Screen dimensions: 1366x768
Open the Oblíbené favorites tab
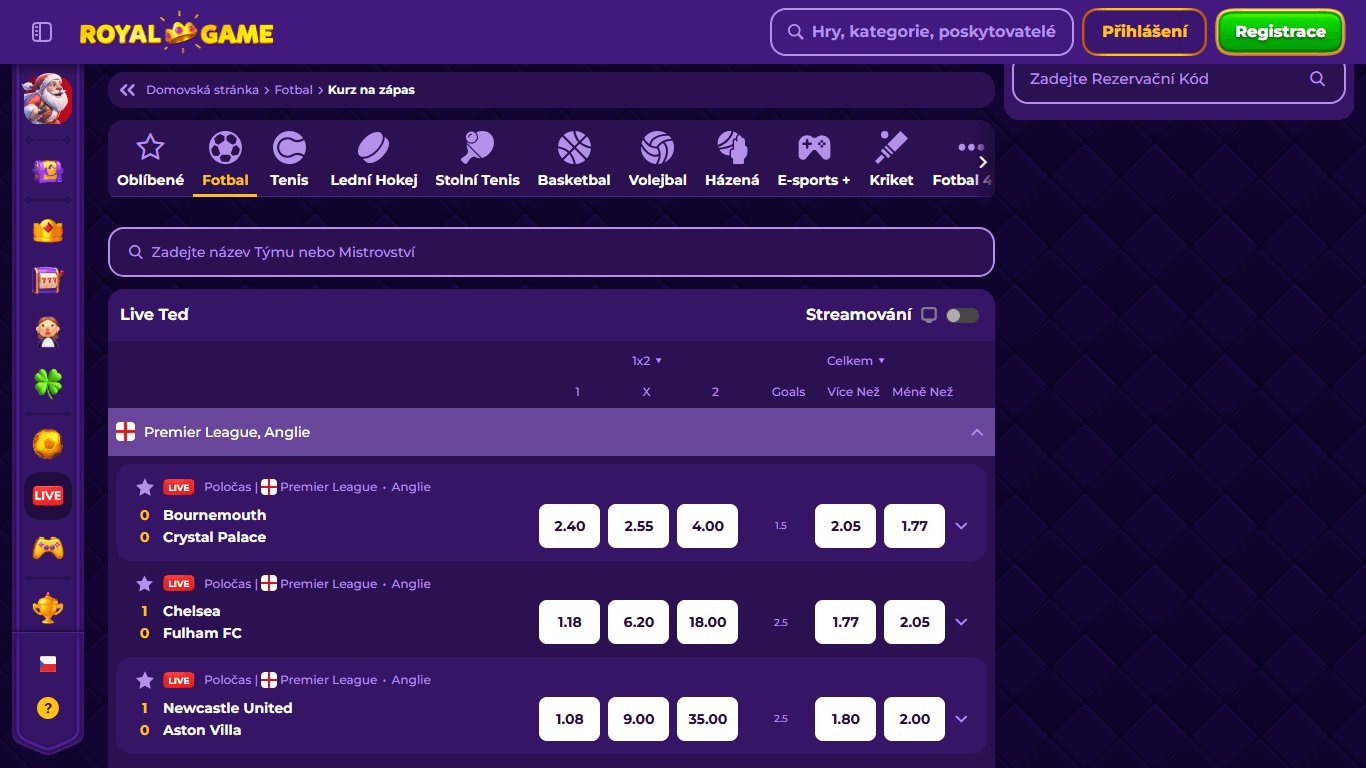(x=150, y=160)
